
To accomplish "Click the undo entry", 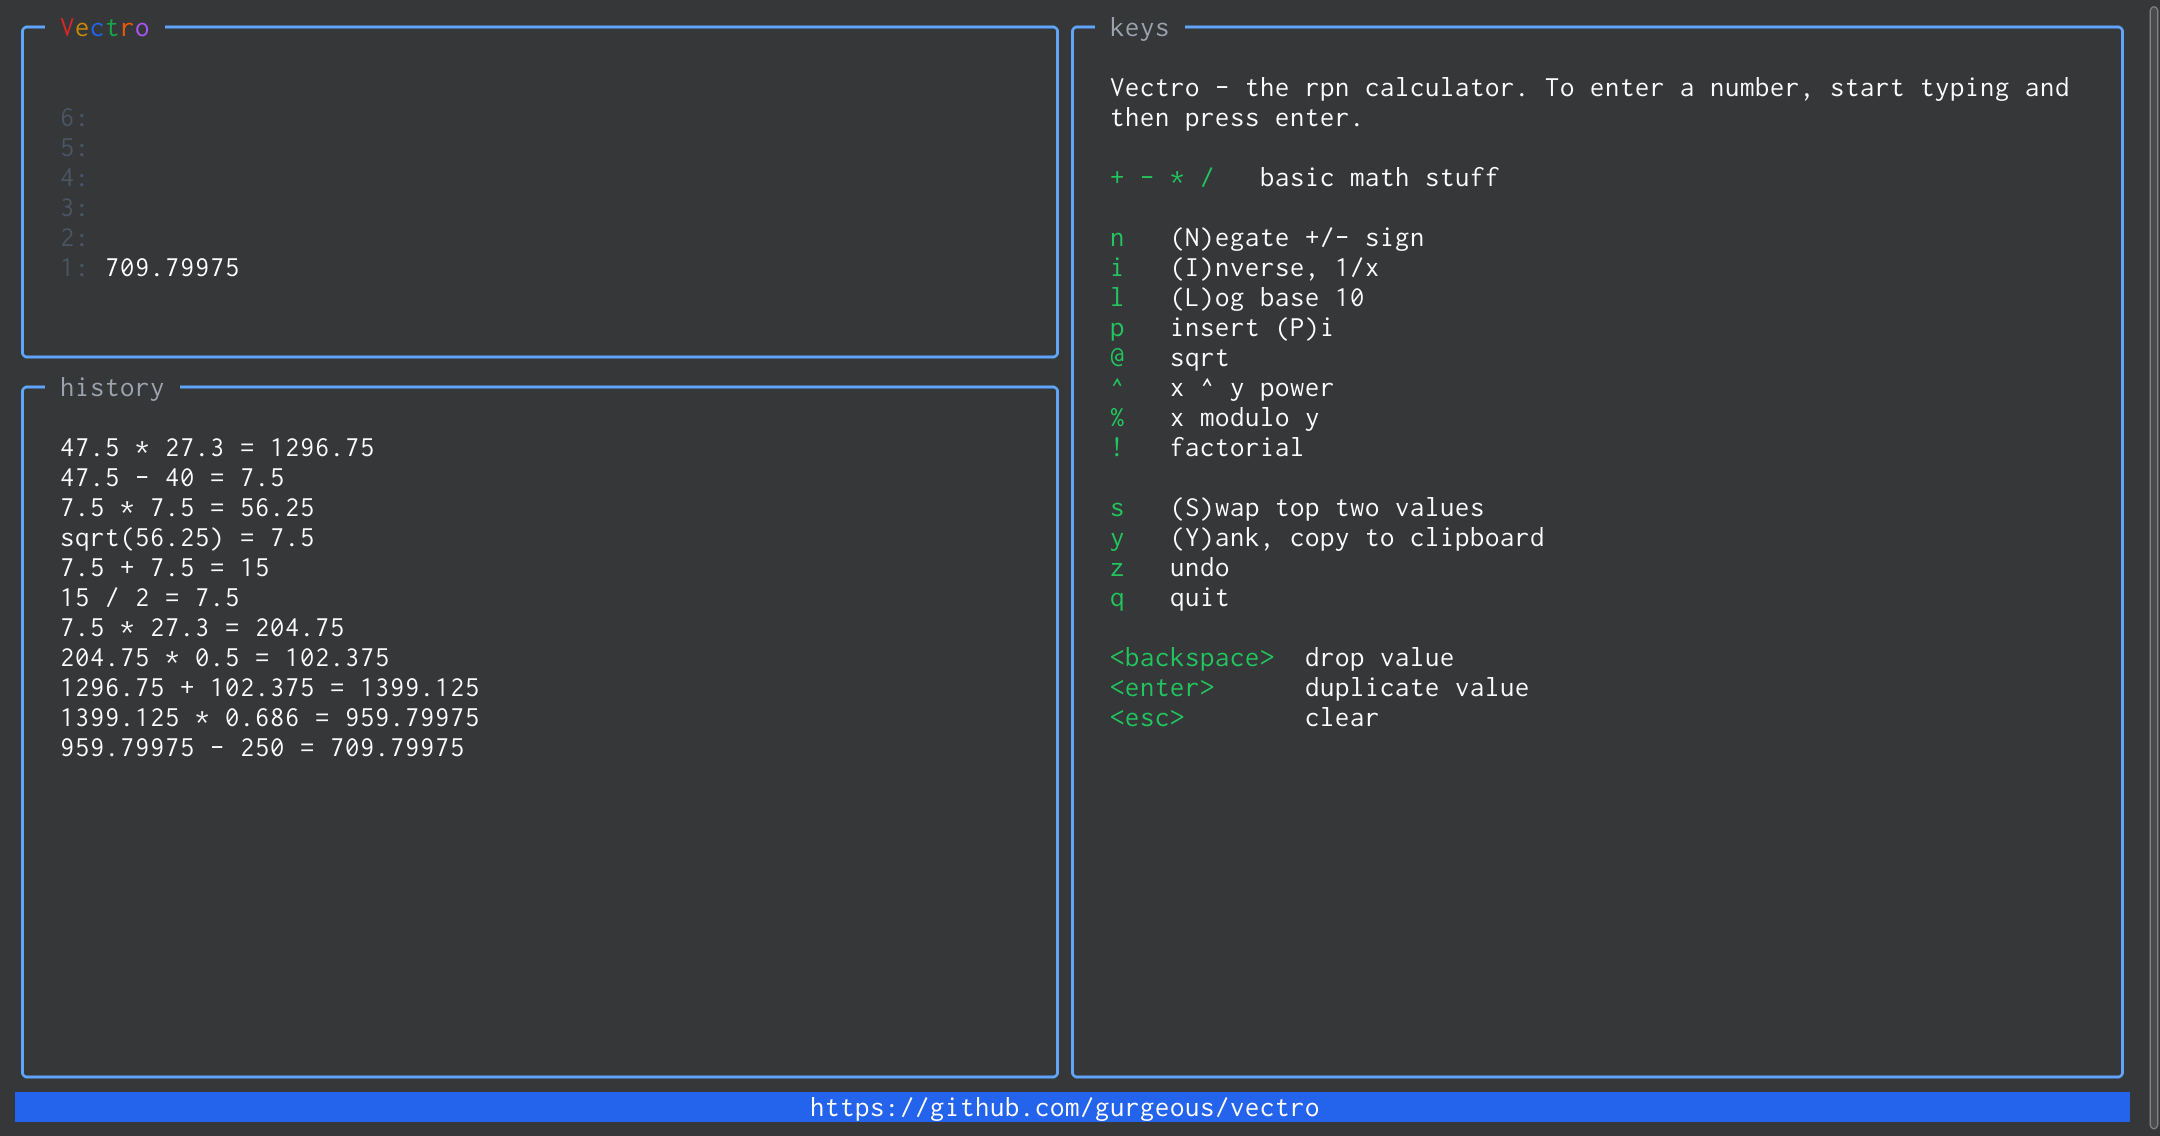I will pos(1199,568).
